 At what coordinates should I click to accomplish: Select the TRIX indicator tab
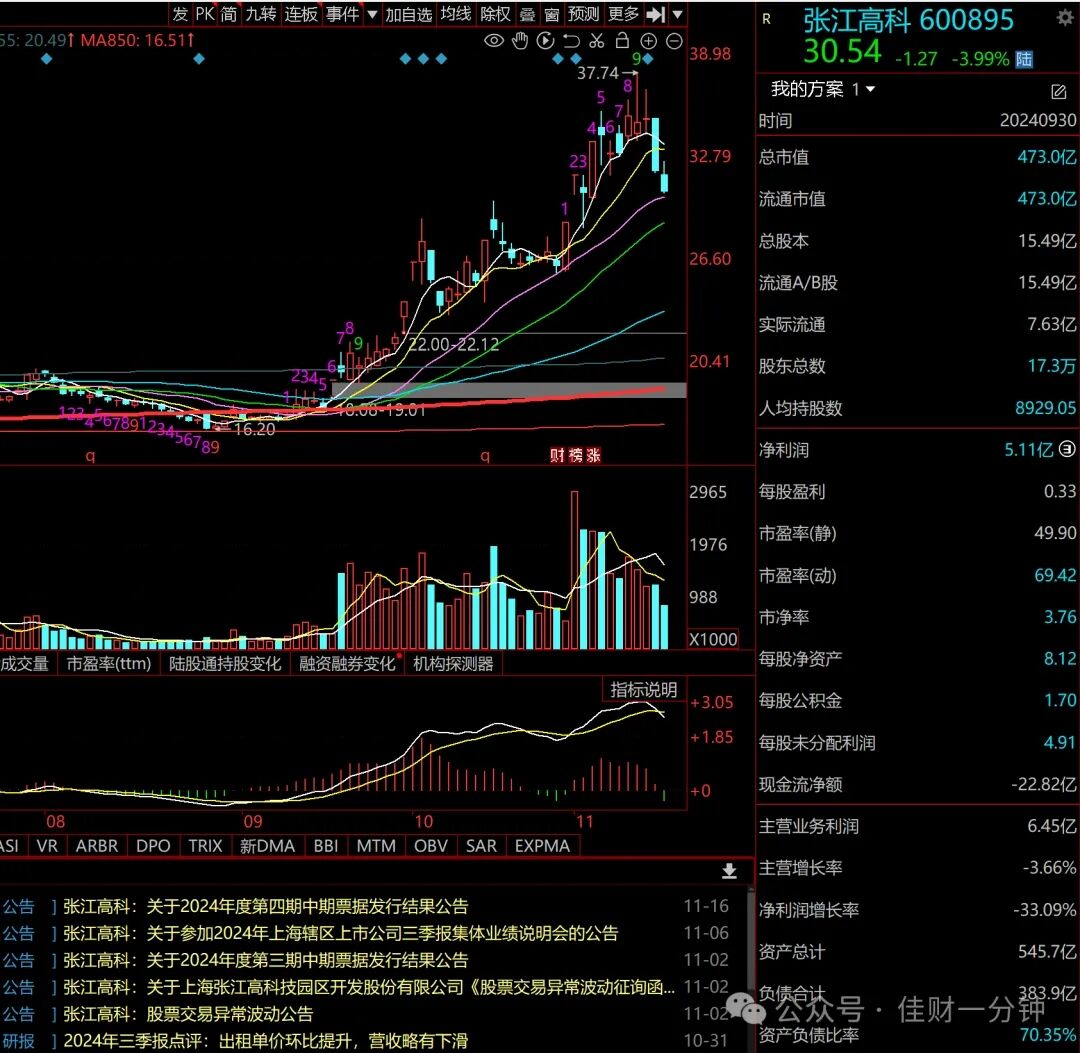point(205,846)
